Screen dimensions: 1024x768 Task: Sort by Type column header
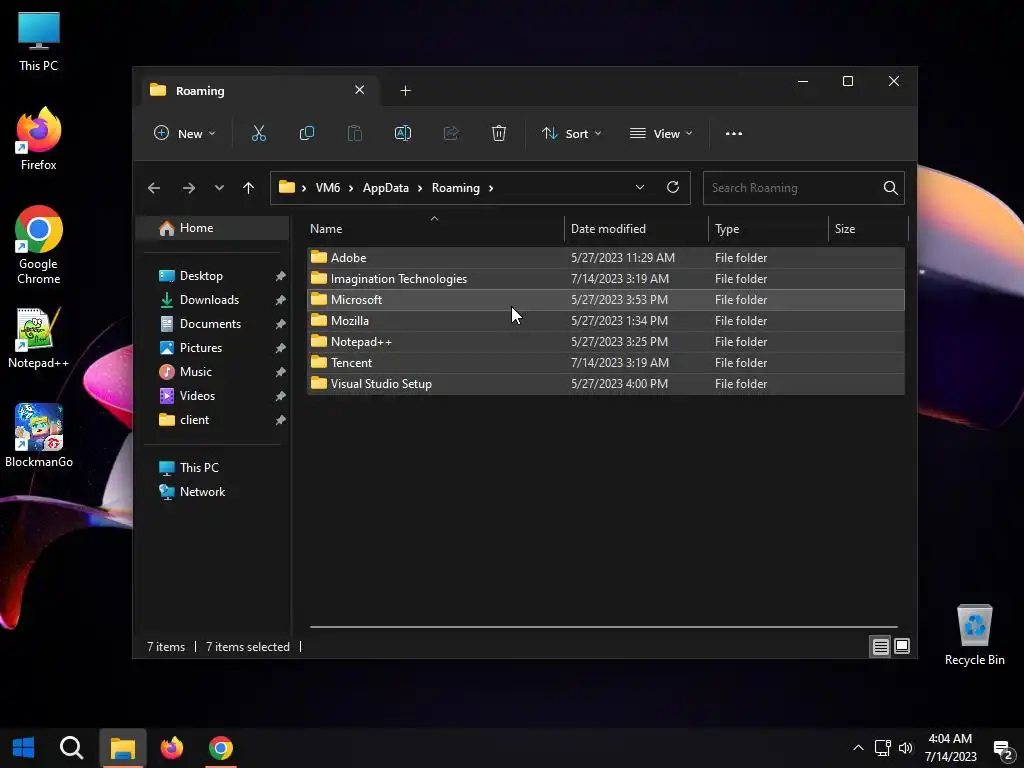[x=768, y=229]
